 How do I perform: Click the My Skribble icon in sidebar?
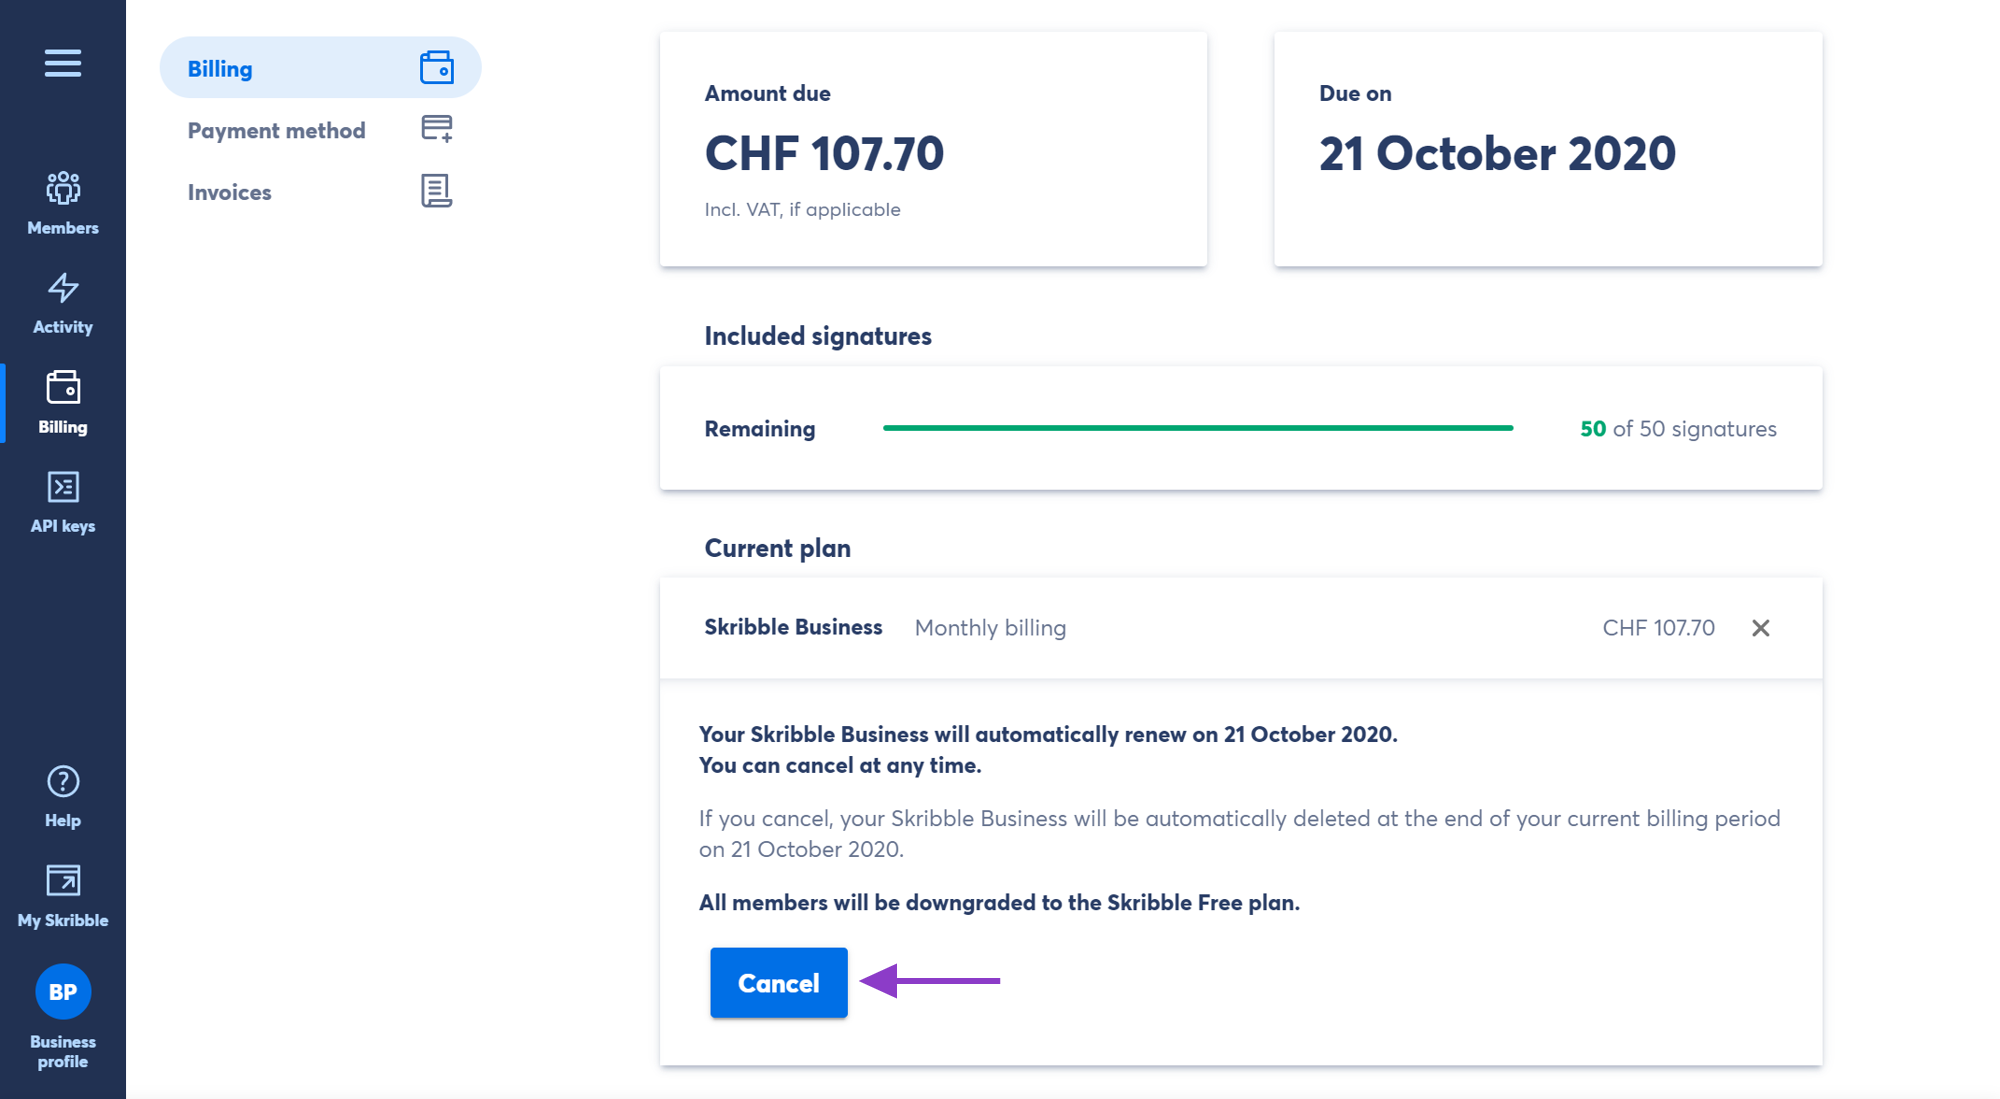coord(64,881)
